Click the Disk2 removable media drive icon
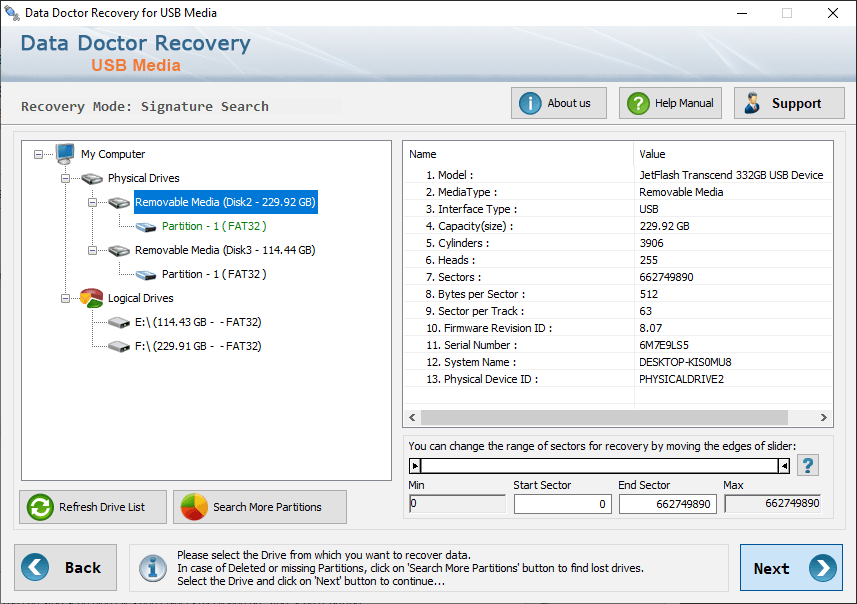The image size is (857, 604). click(119, 202)
